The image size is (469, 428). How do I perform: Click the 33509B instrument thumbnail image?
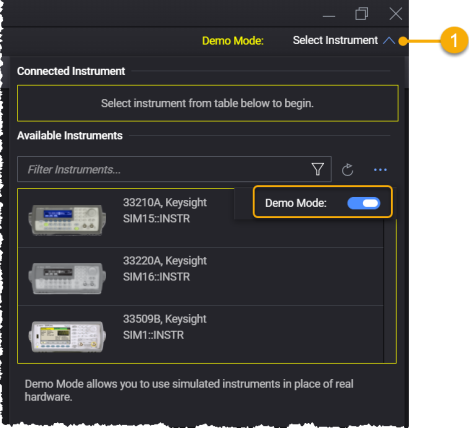coord(67,336)
